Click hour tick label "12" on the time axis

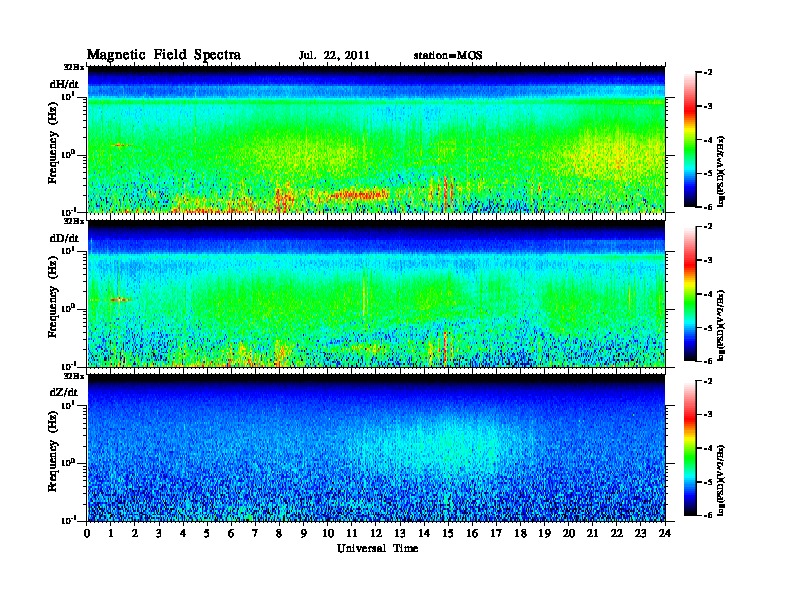click(376, 533)
